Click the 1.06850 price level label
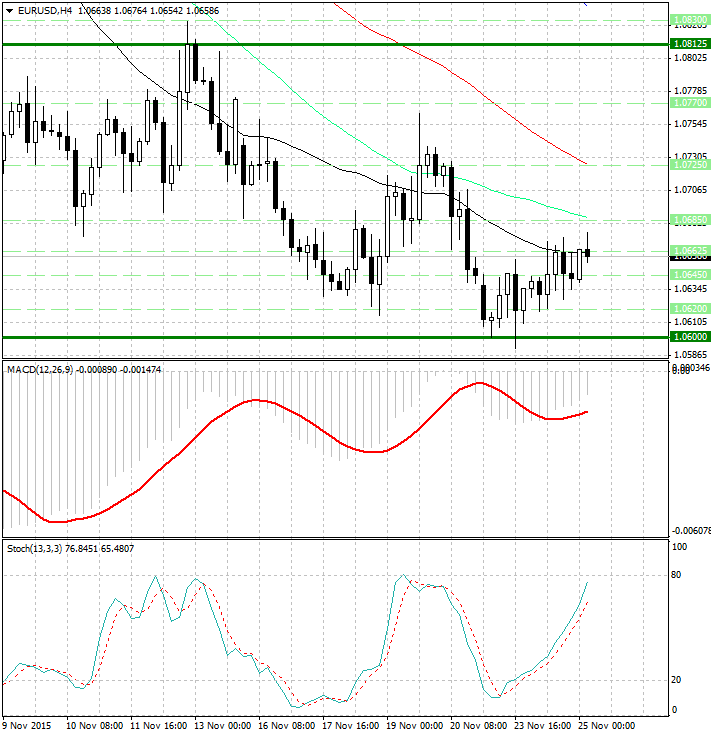The height and width of the screenshot is (734, 711). pos(690,220)
